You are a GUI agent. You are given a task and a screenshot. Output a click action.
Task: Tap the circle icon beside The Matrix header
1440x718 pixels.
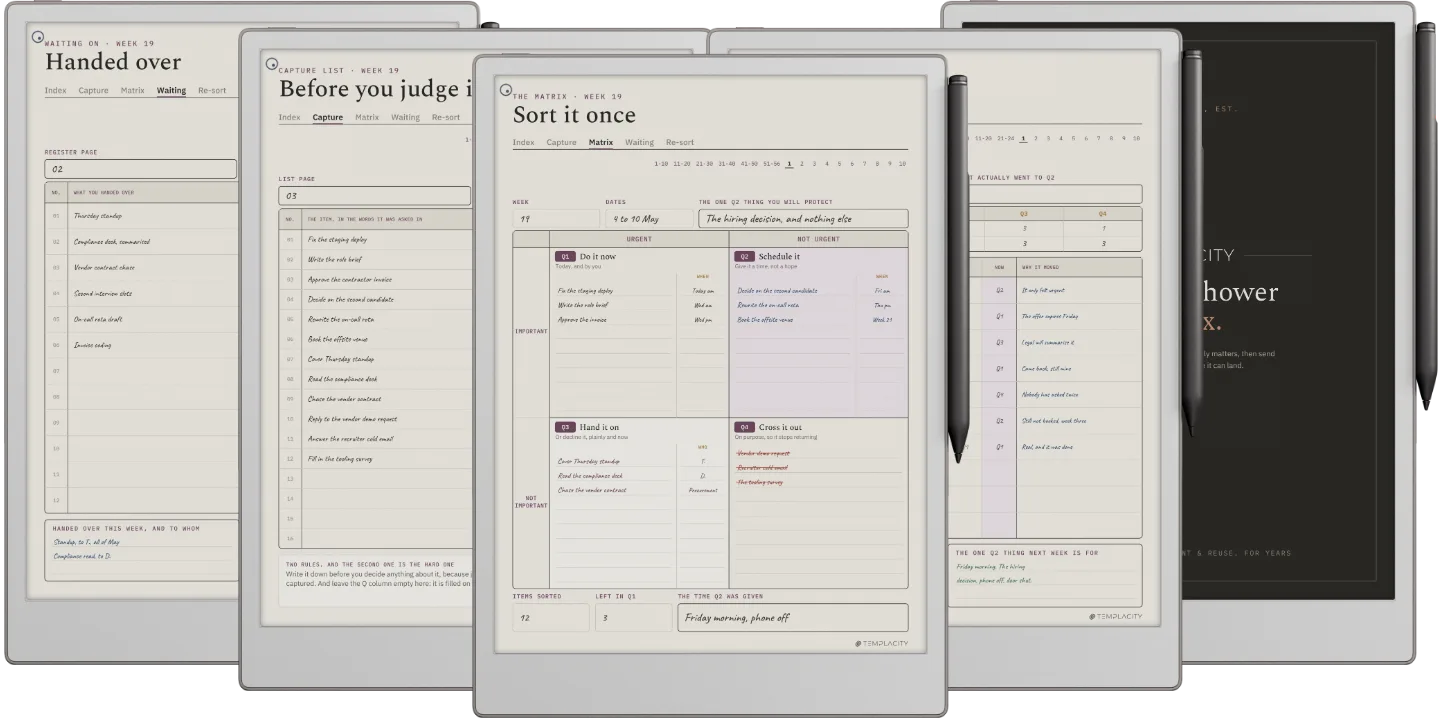506,90
